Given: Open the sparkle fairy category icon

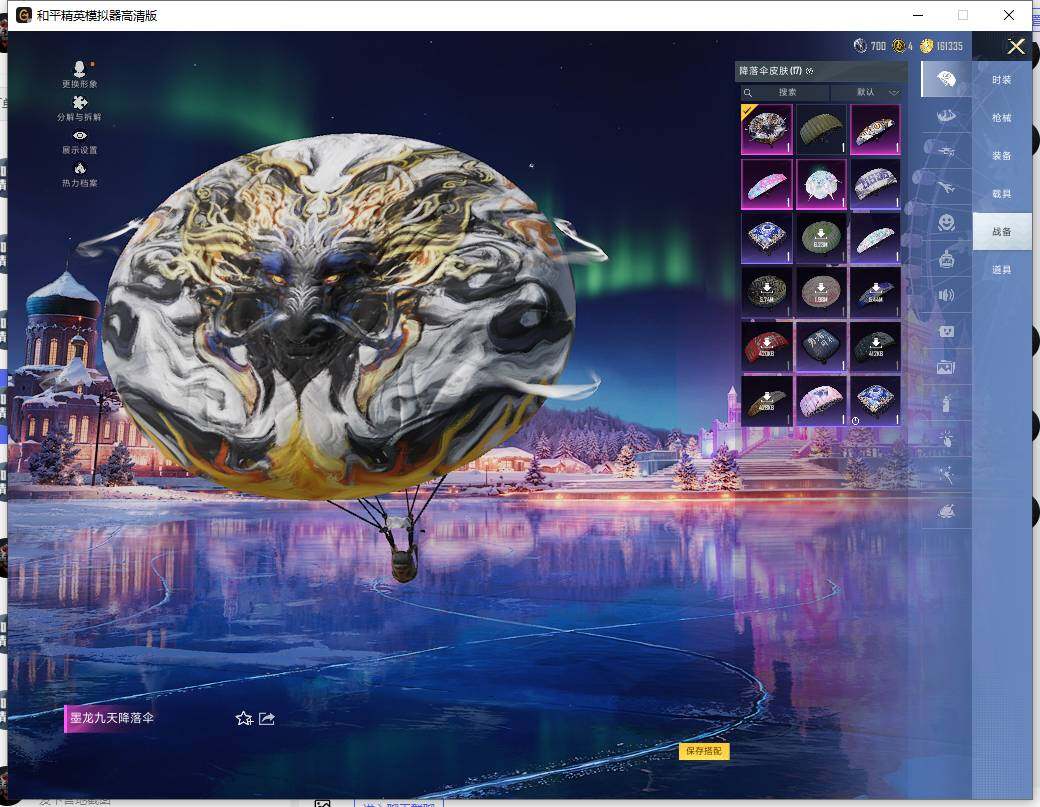Looking at the screenshot, I should pos(946,474).
